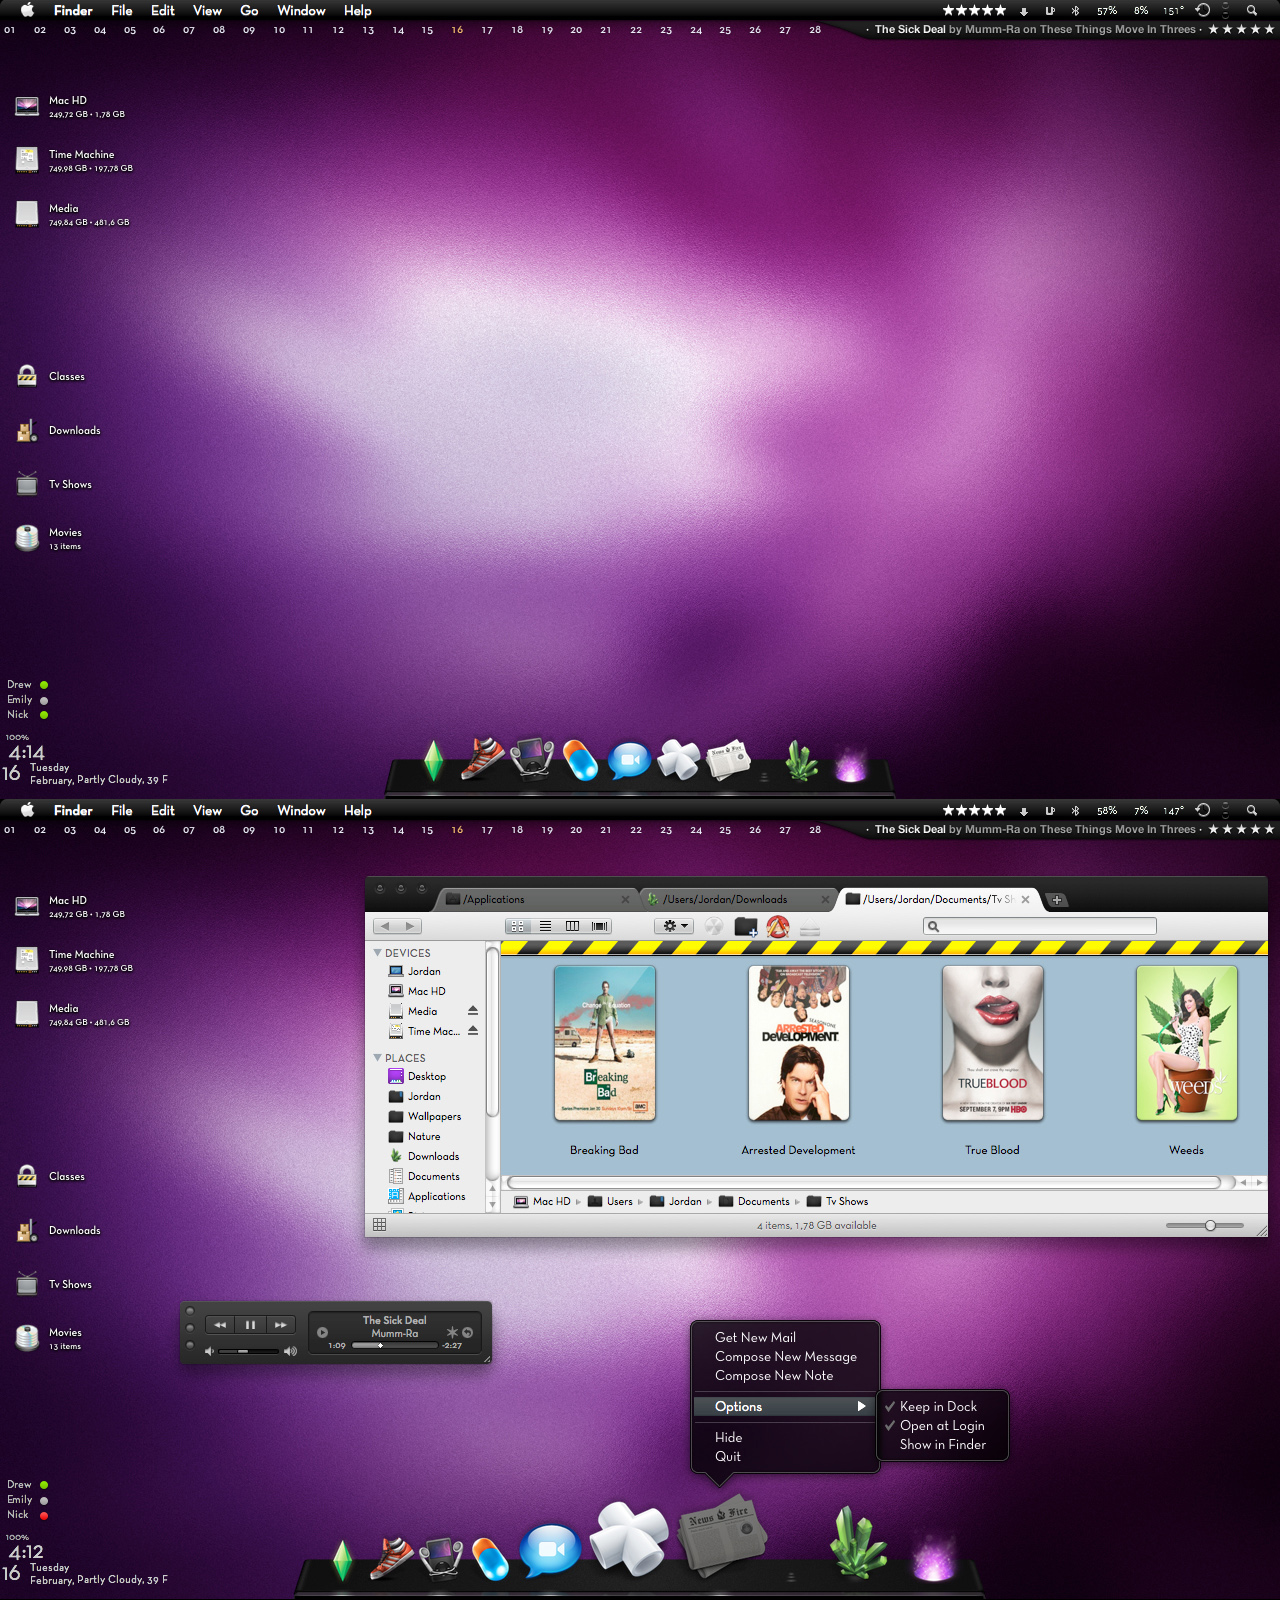Click the grid icon in Finder status bar
Viewport: 1280px width, 1600px height.
pyautogui.click(x=379, y=1224)
